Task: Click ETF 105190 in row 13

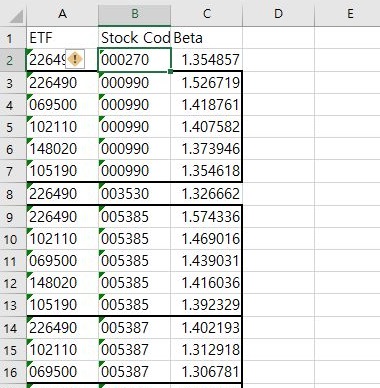Action: [x=62, y=305]
